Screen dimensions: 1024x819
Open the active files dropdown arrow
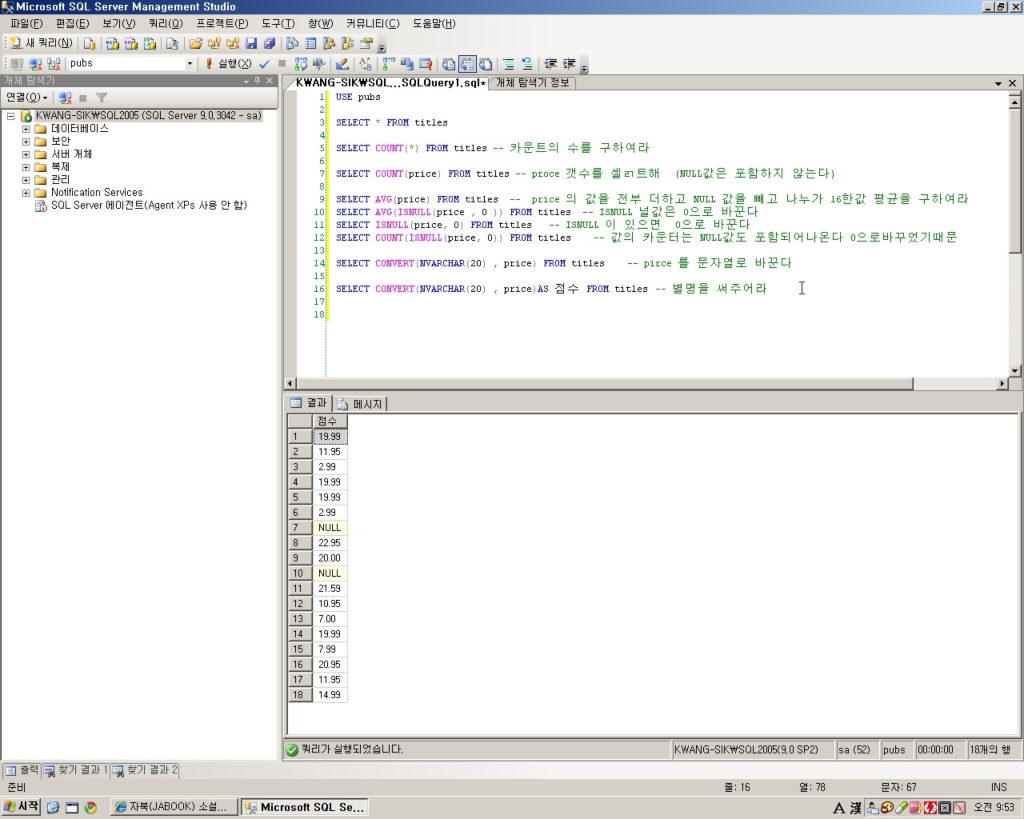998,84
